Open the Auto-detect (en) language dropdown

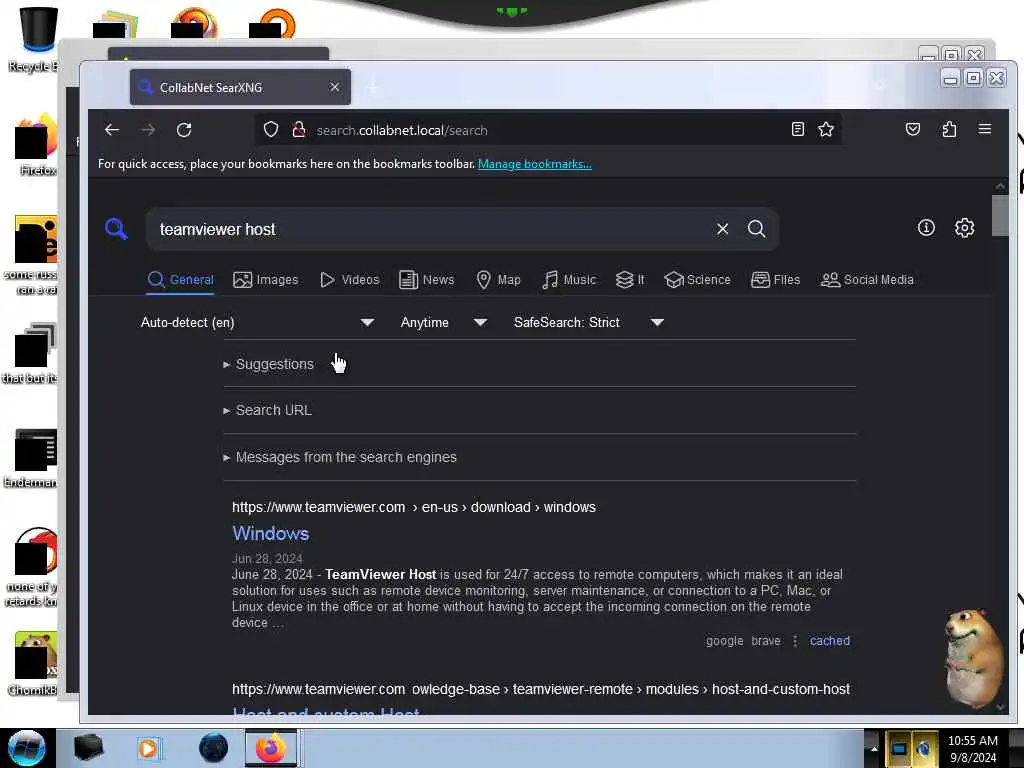[x=257, y=322]
